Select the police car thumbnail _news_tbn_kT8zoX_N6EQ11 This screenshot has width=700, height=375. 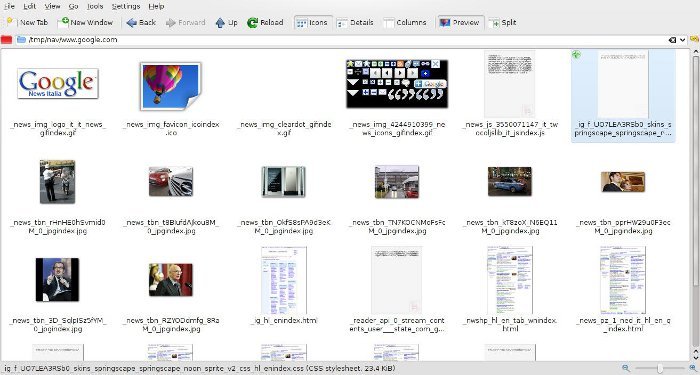tap(510, 181)
